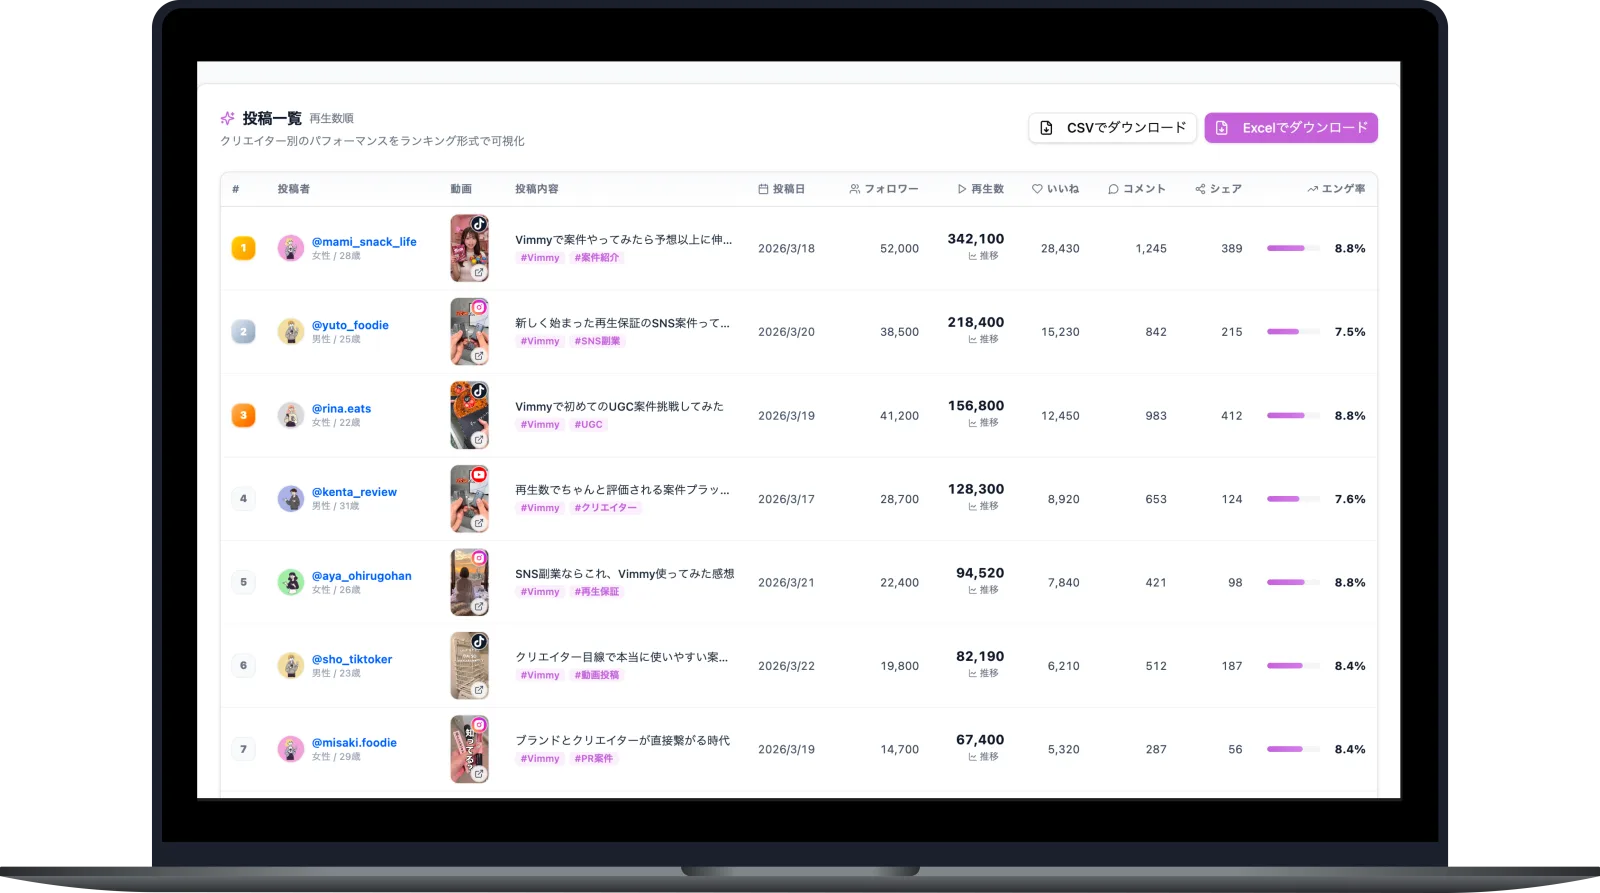Open video thumbnail for @sho_tiktoker post

[x=469, y=666]
